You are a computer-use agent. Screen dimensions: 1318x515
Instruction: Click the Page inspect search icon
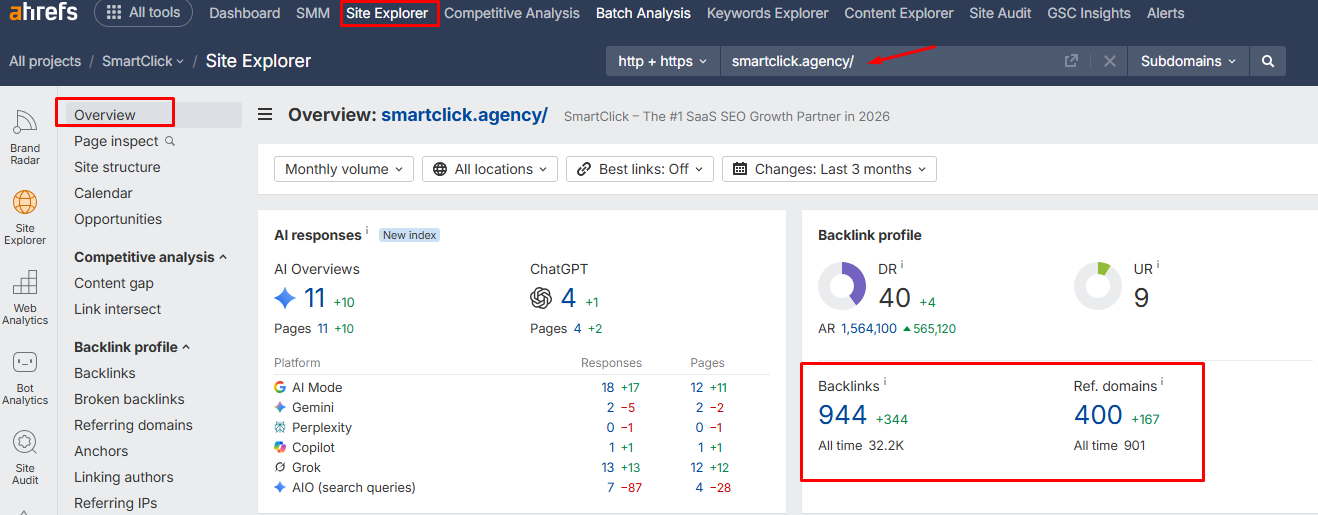[170, 141]
